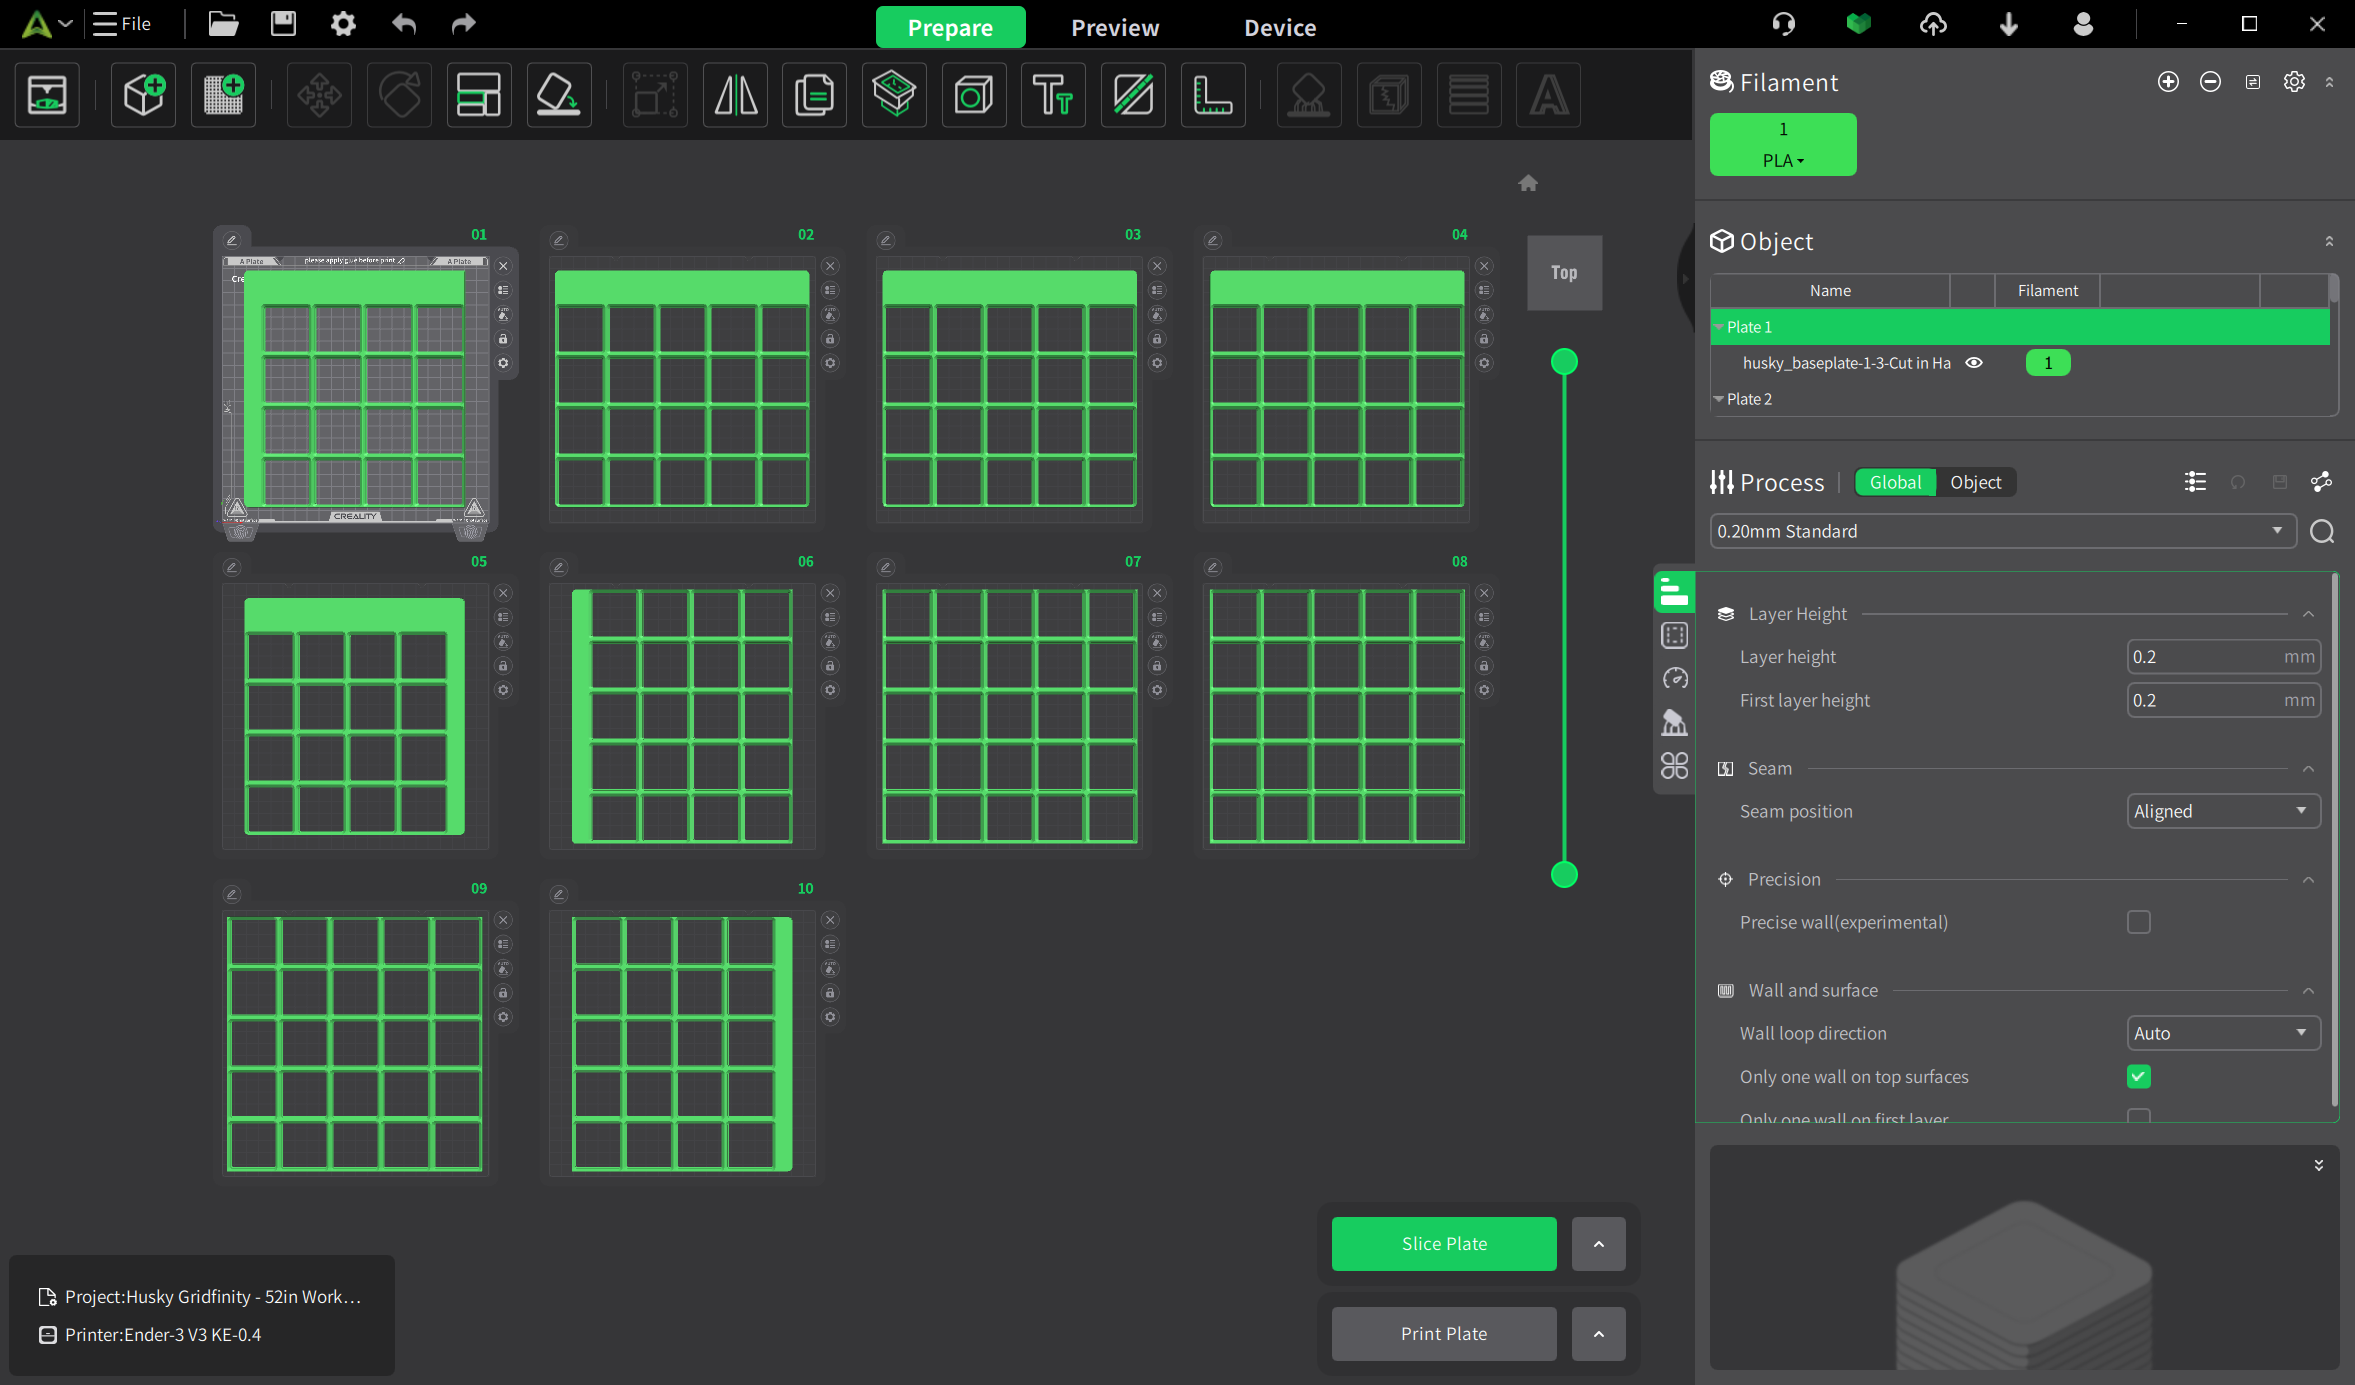Add a new plate from toolbar
The height and width of the screenshot is (1385, 2355).
point(223,96)
